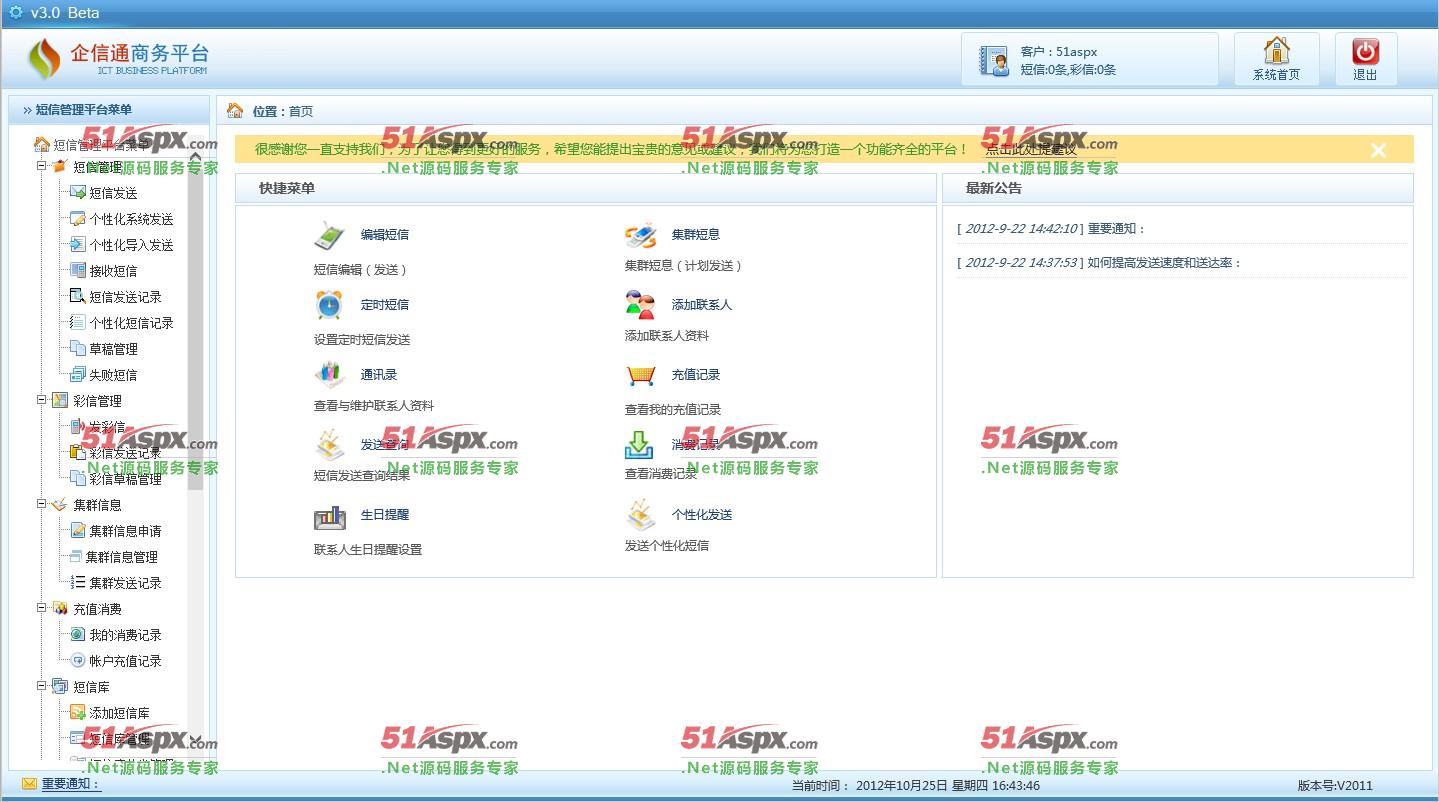Image resolution: width=1439 pixels, height=802 pixels.
Task: Click the 发送查询 quick menu icon
Action: [329, 445]
